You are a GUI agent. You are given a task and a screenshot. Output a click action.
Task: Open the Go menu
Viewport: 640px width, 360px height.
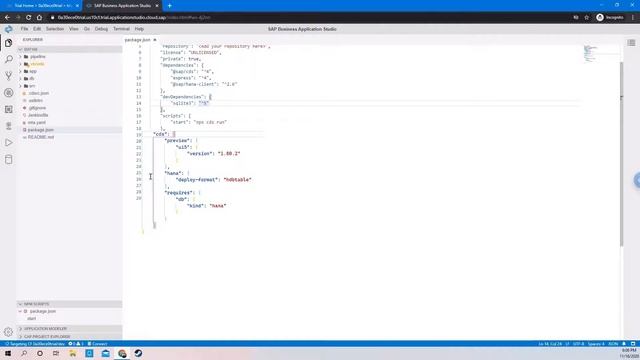click(87, 29)
